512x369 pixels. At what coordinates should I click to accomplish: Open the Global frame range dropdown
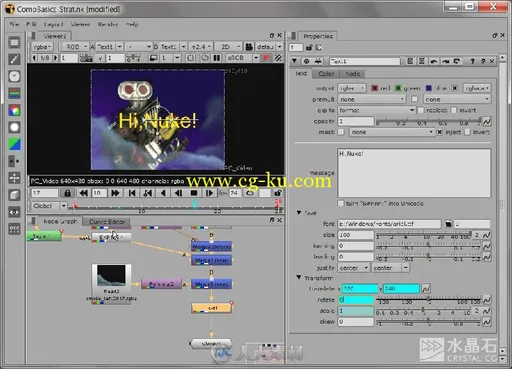[49, 206]
